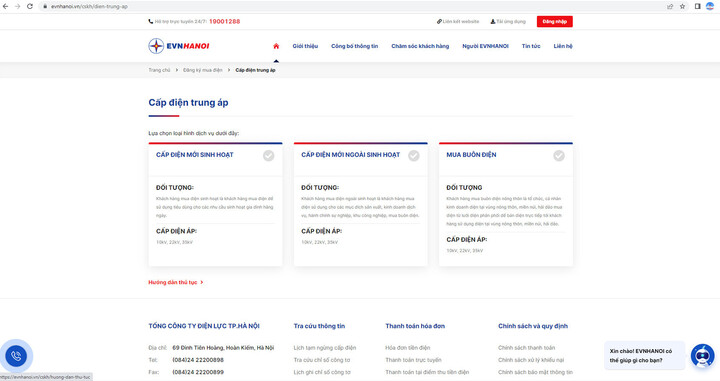The height and width of the screenshot is (381, 720).
Task: Bookmark this page with the star icon
Action: point(682,6)
